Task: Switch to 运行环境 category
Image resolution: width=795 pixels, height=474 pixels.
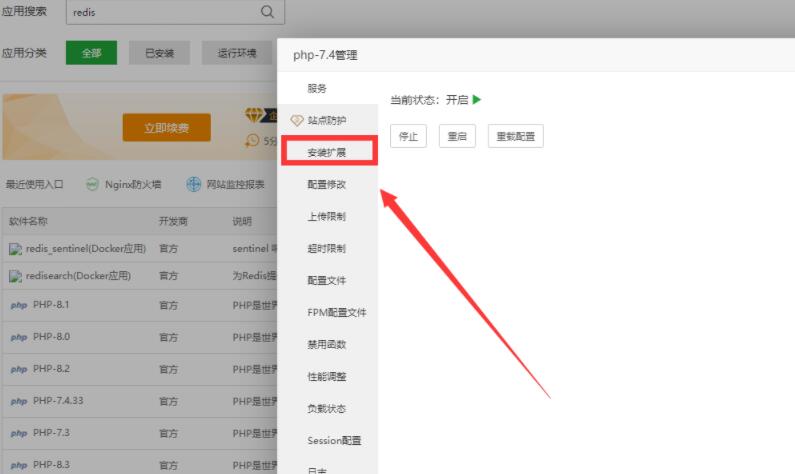Action: coord(236,53)
